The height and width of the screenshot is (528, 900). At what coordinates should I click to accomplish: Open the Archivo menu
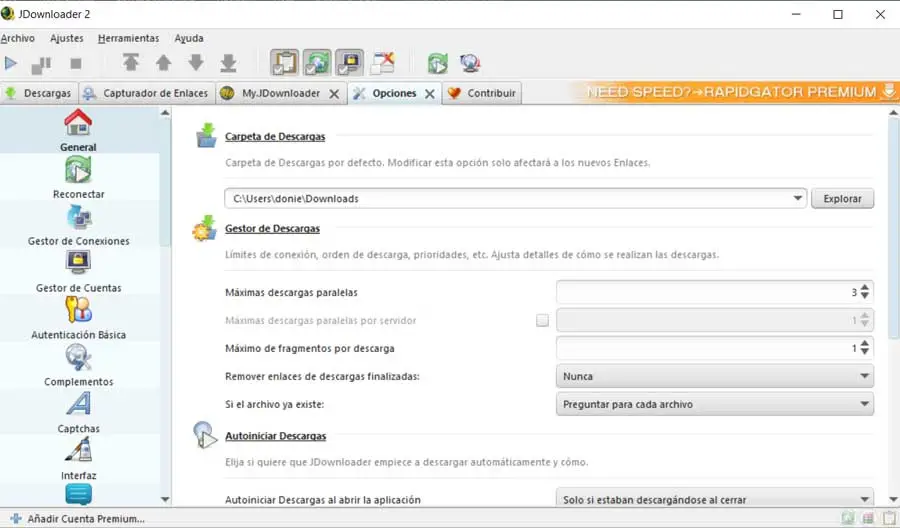point(17,38)
